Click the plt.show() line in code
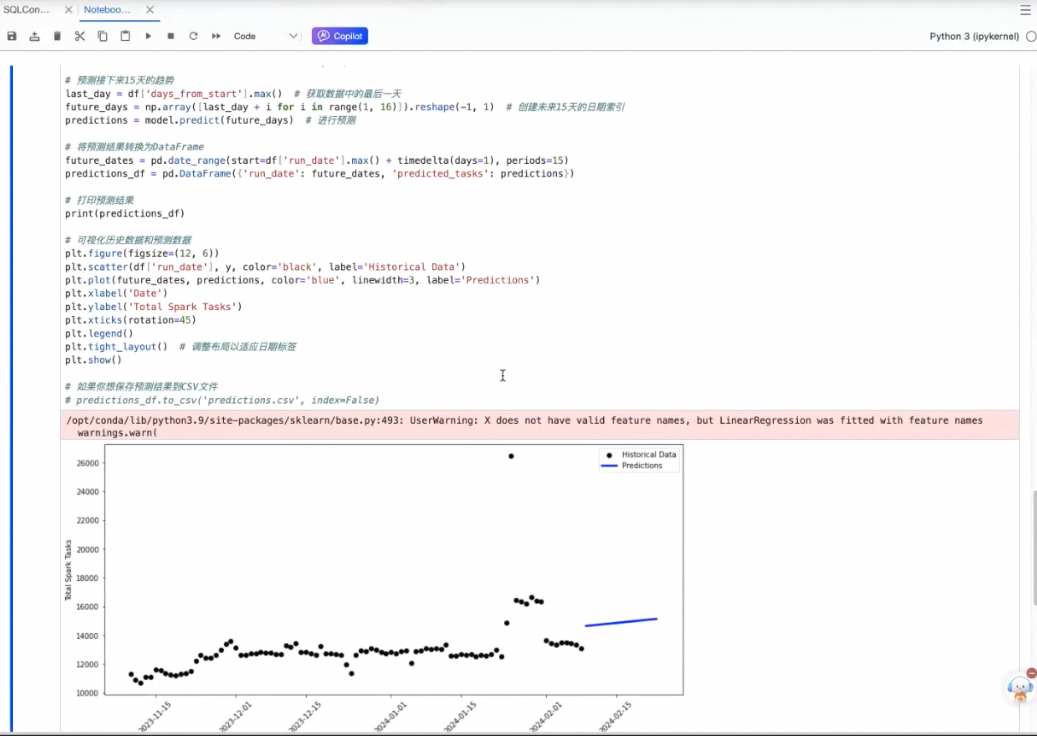The width and height of the screenshot is (1037, 736). pyautogui.click(x=93, y=360)
